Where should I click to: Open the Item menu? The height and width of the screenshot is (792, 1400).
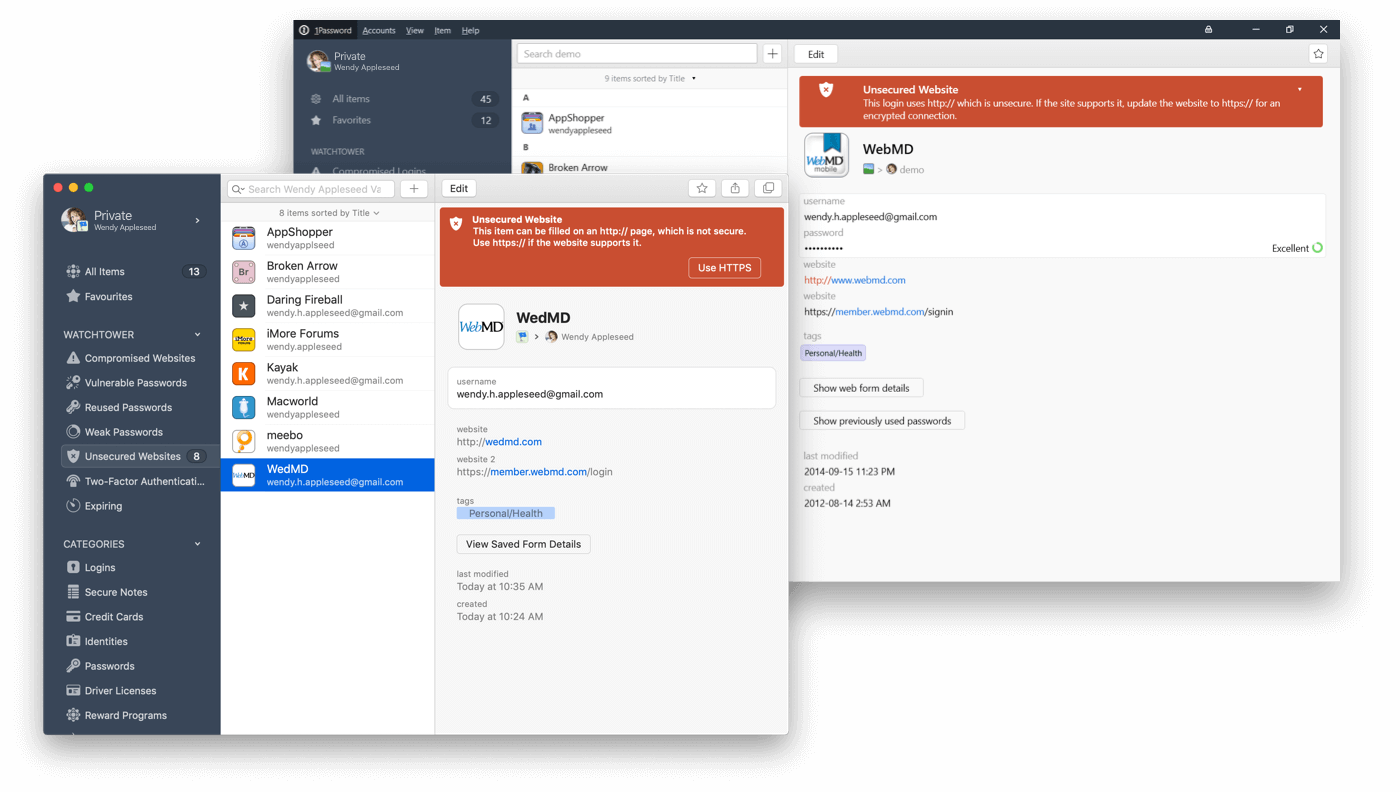[x=442, y=30]
